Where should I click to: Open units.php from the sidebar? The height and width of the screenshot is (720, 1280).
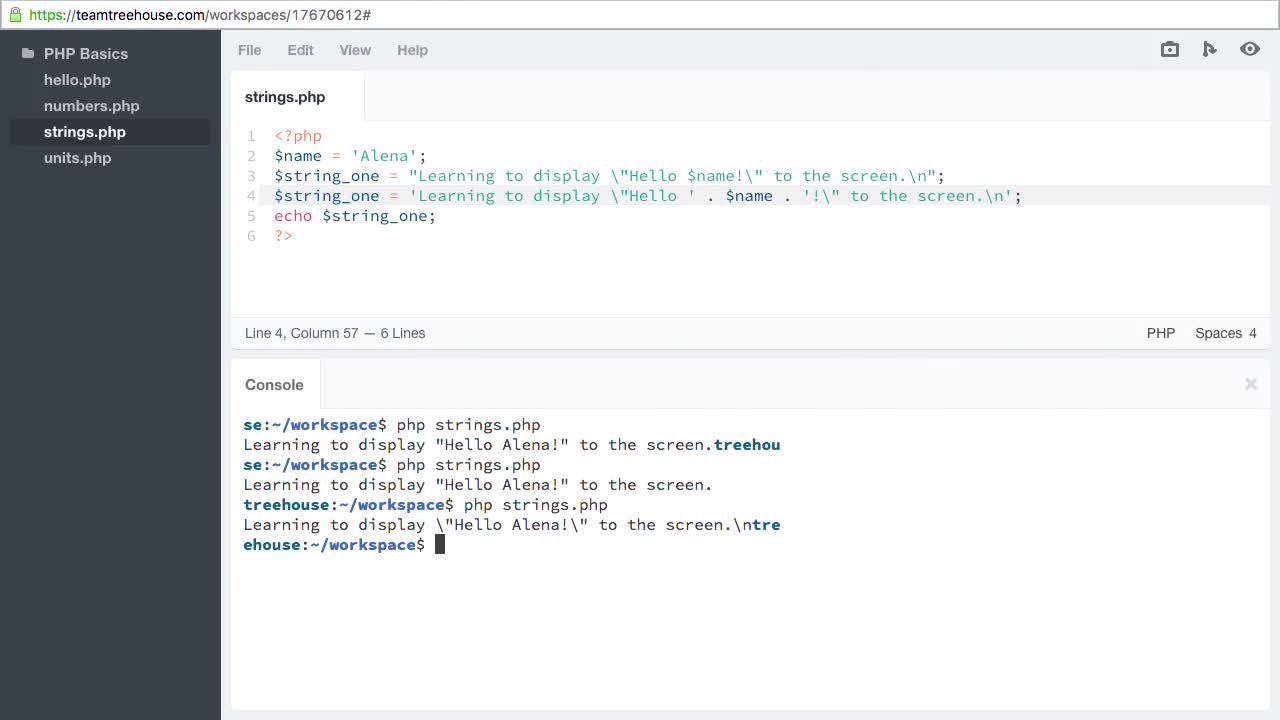point(77,158)
